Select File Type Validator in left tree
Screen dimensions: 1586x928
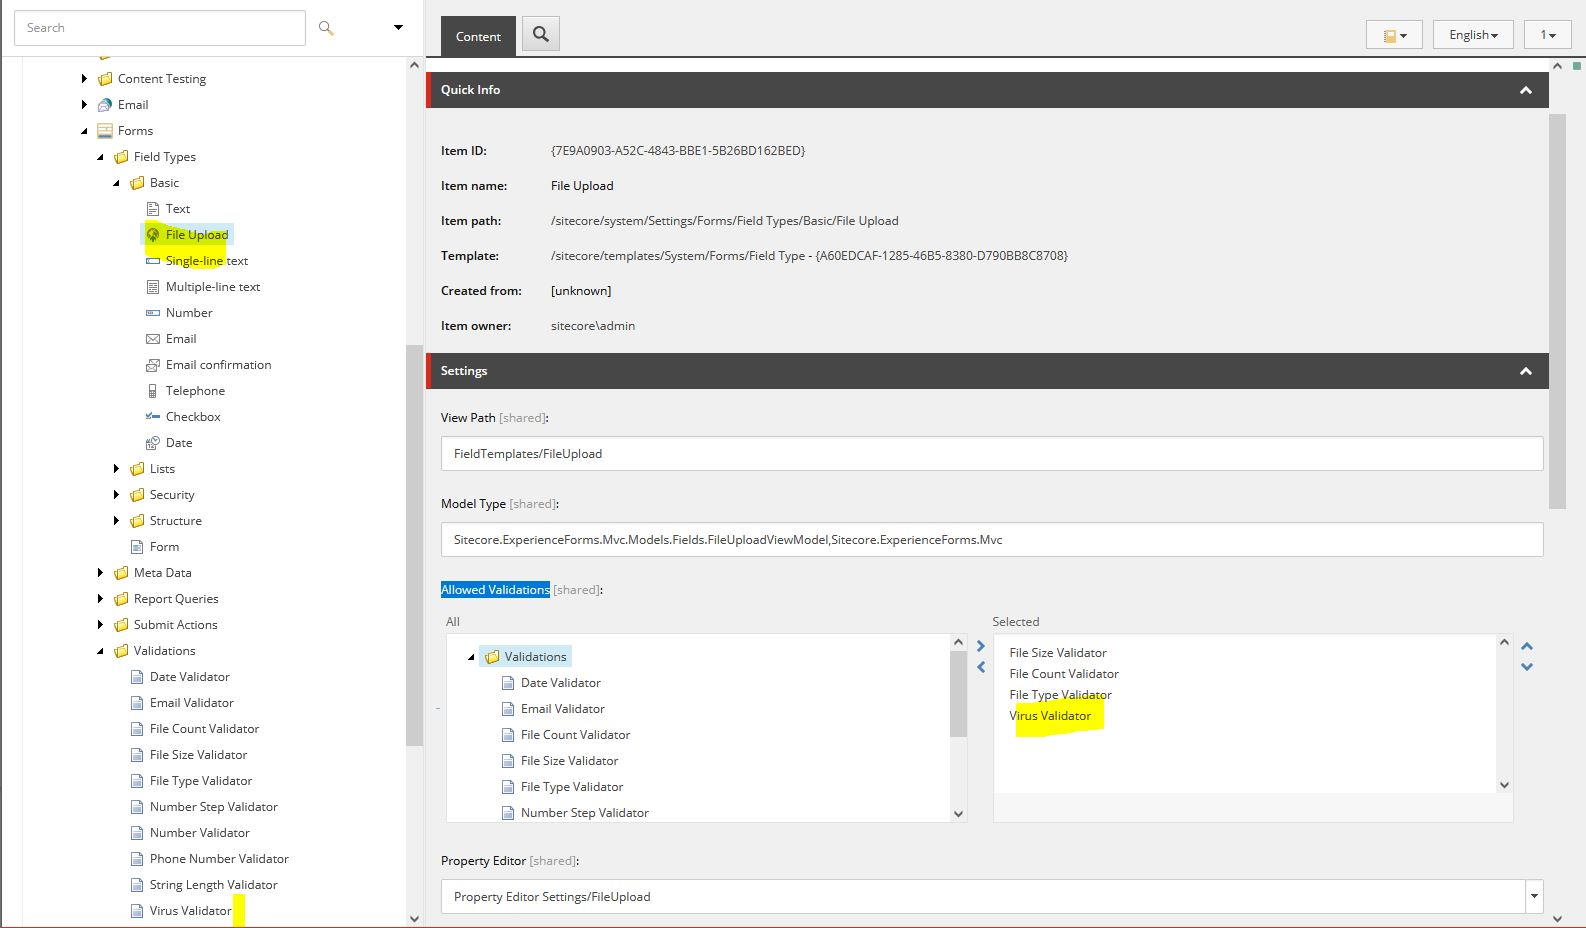[x=200, y=781]
